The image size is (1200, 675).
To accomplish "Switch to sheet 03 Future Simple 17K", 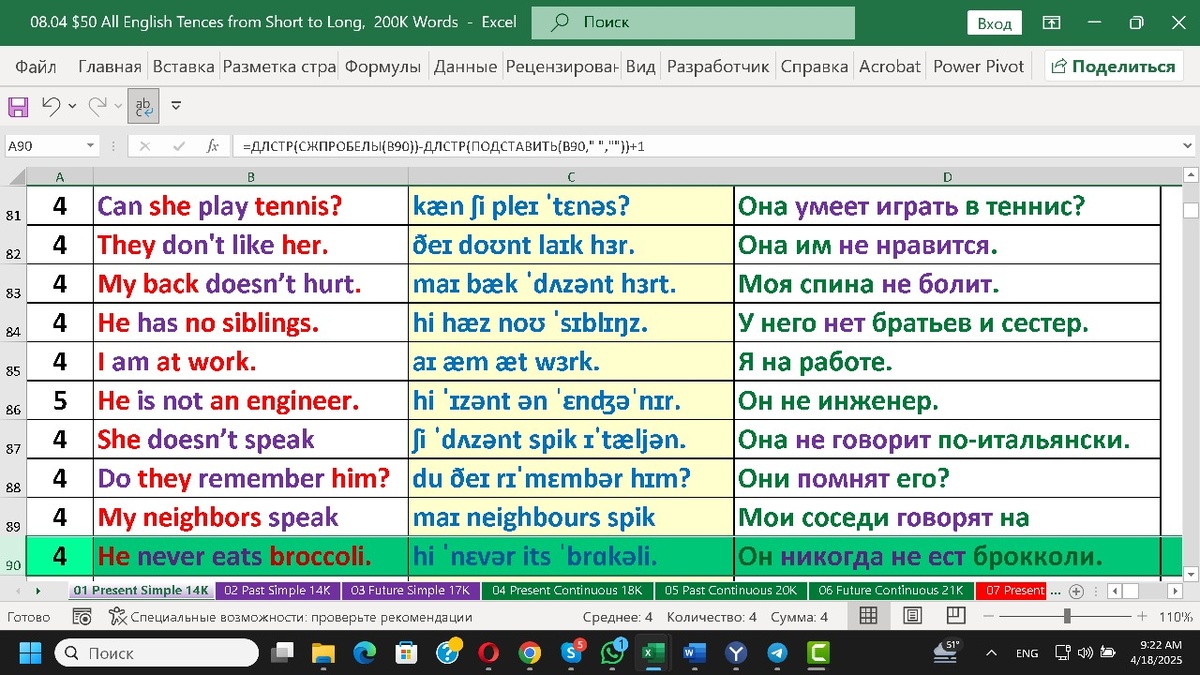I will point(411,590).
